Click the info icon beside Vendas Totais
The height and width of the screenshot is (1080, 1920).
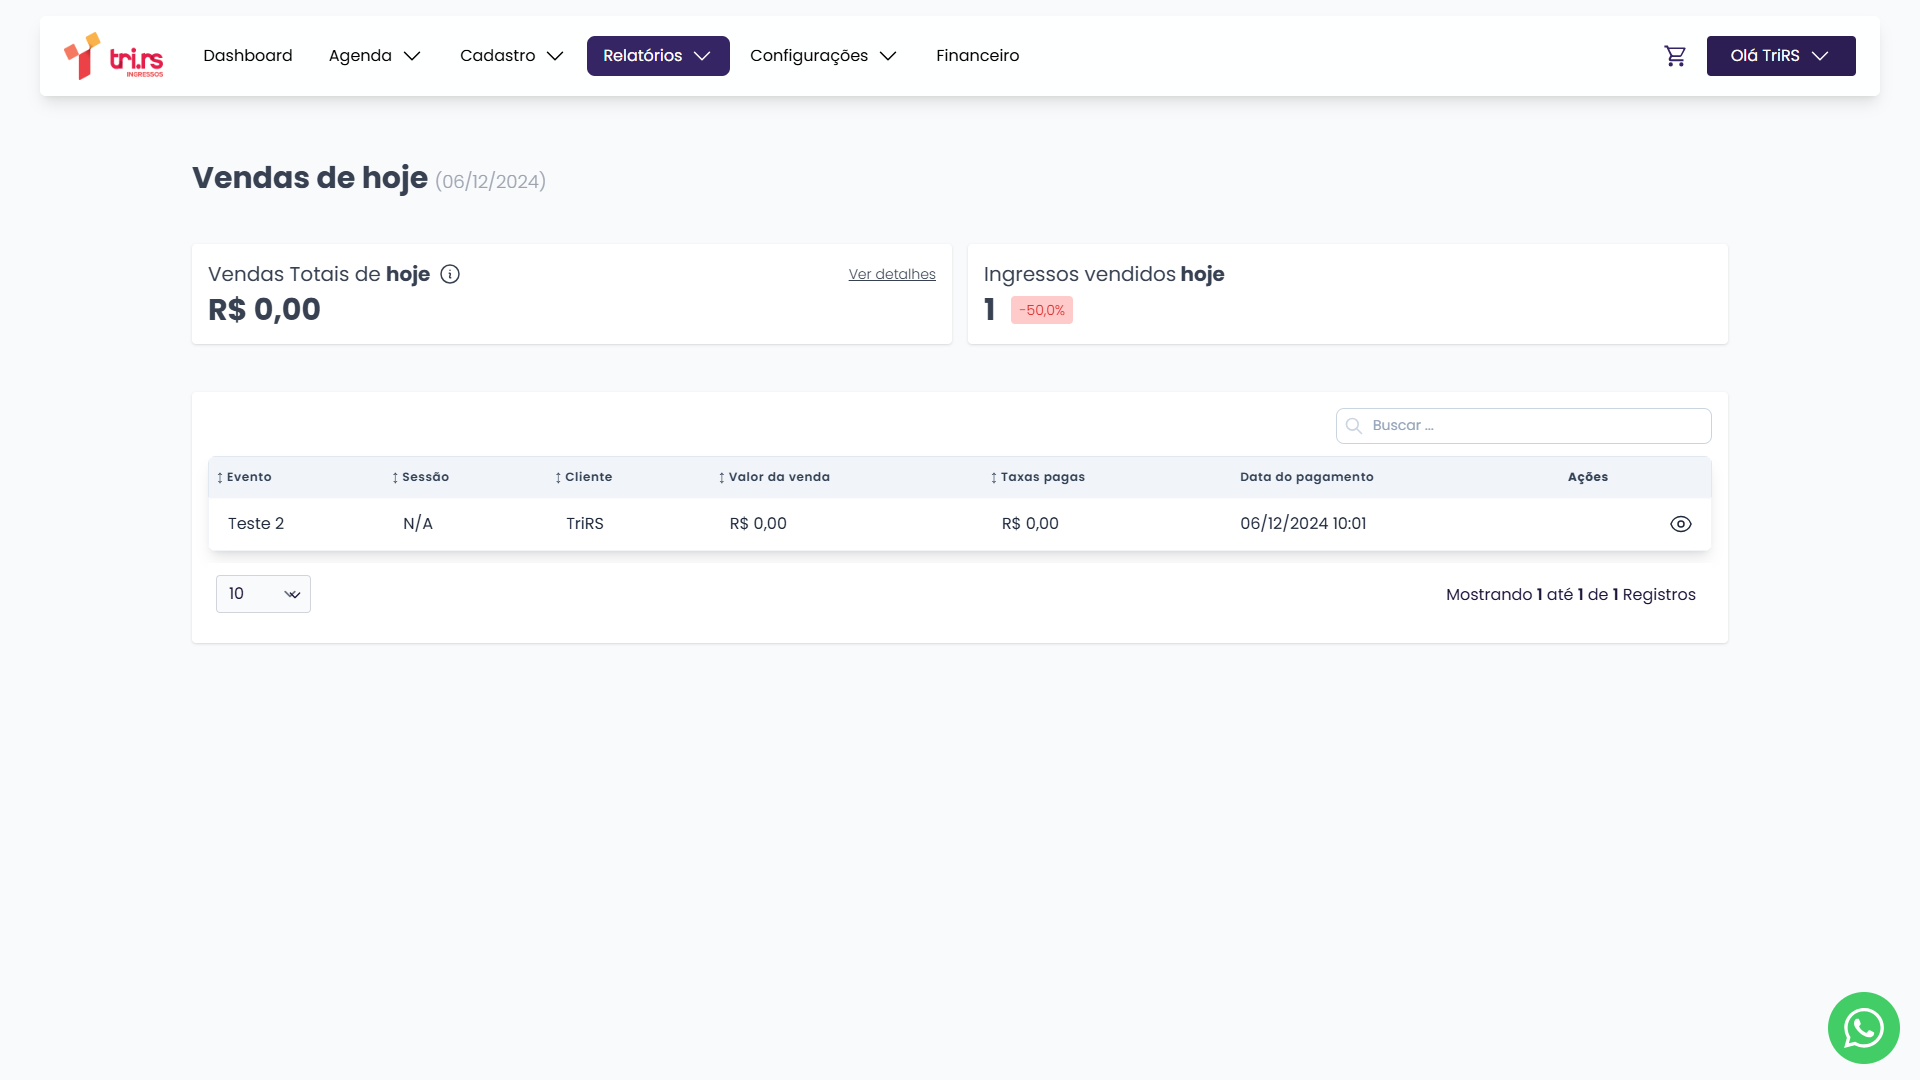tap(450, 274)
